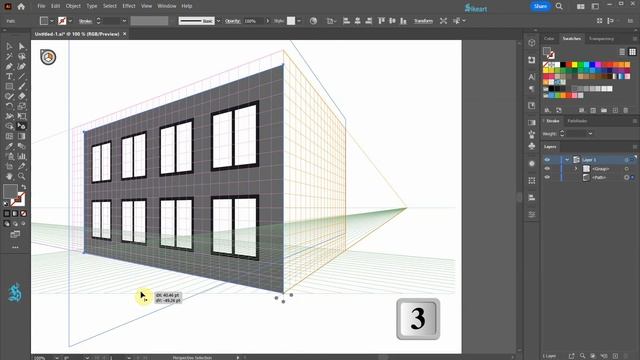Switch swatches to thumbnail grid view
640x360 pixels.
point(632,52)
